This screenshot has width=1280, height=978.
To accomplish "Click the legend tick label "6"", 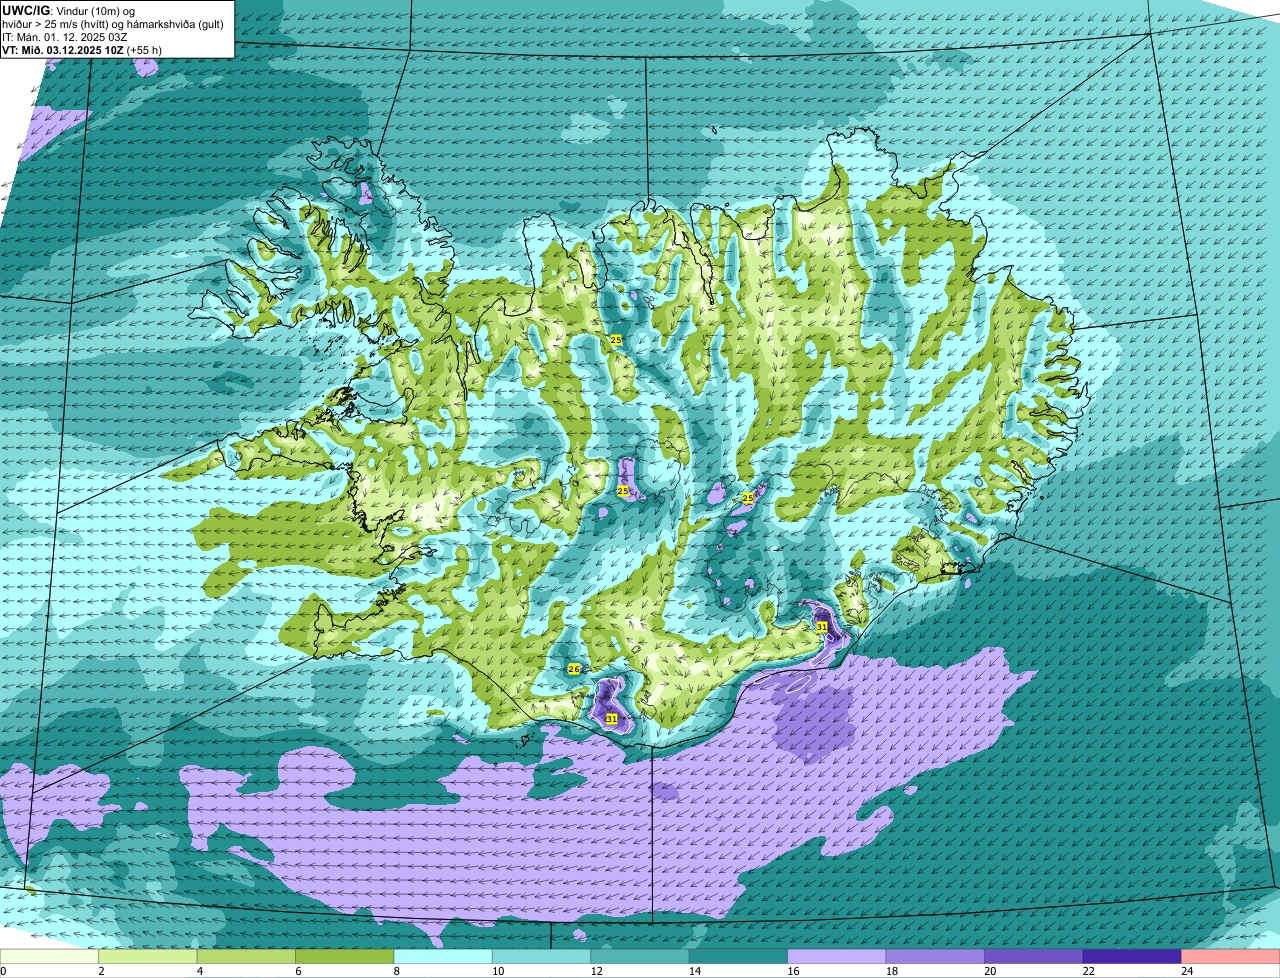I will 296,971.
